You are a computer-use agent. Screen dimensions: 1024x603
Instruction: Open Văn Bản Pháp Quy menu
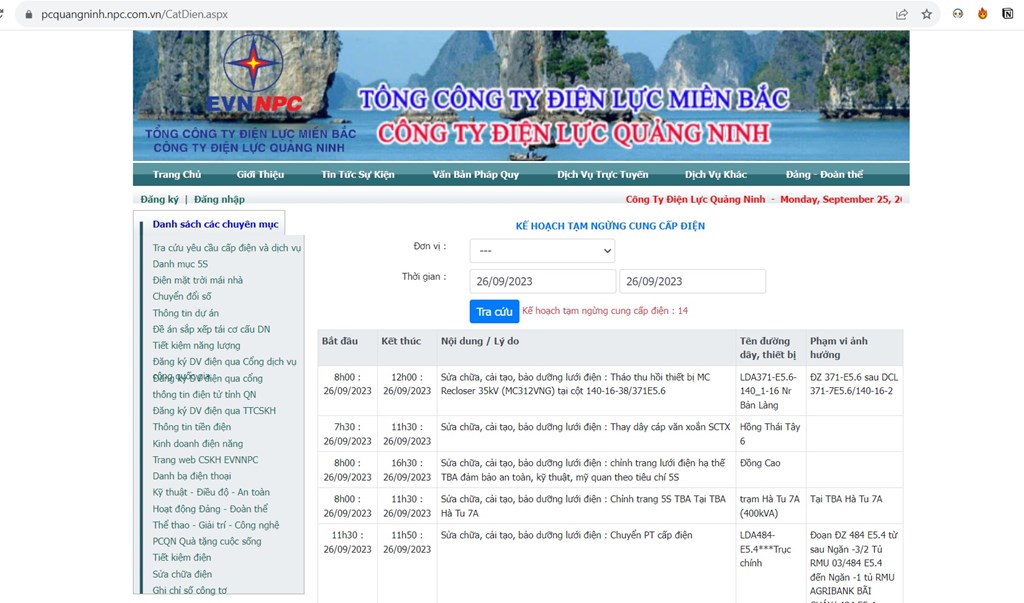475,175
